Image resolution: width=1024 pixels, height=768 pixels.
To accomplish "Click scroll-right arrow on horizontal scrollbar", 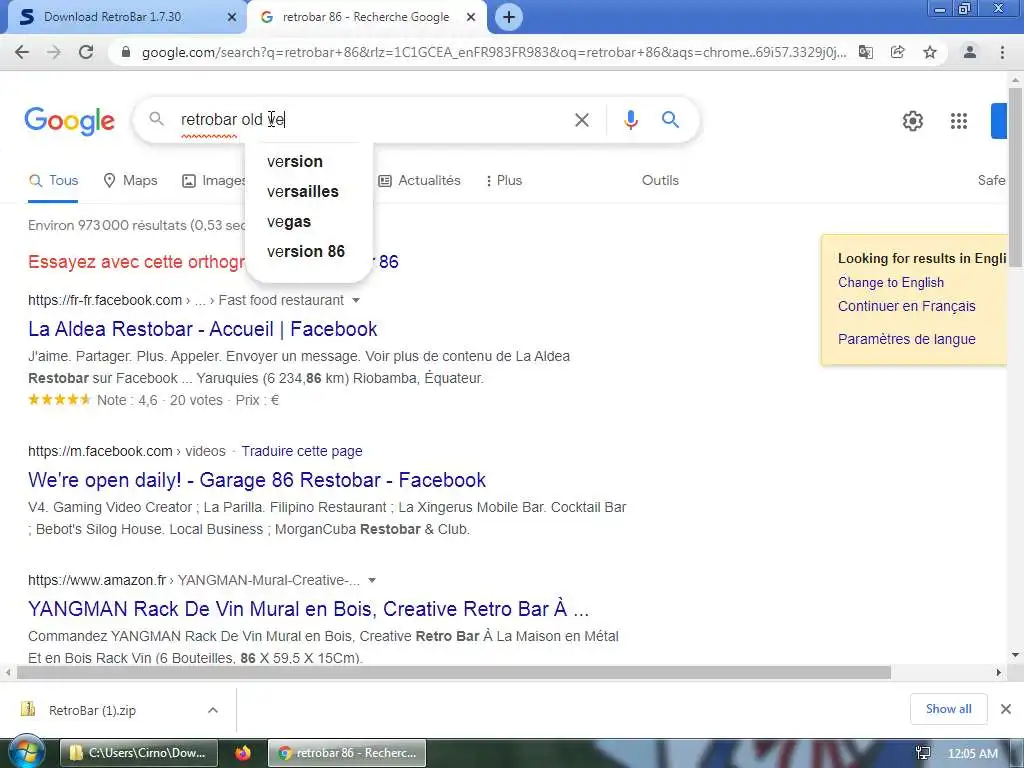I will [998, 673].
